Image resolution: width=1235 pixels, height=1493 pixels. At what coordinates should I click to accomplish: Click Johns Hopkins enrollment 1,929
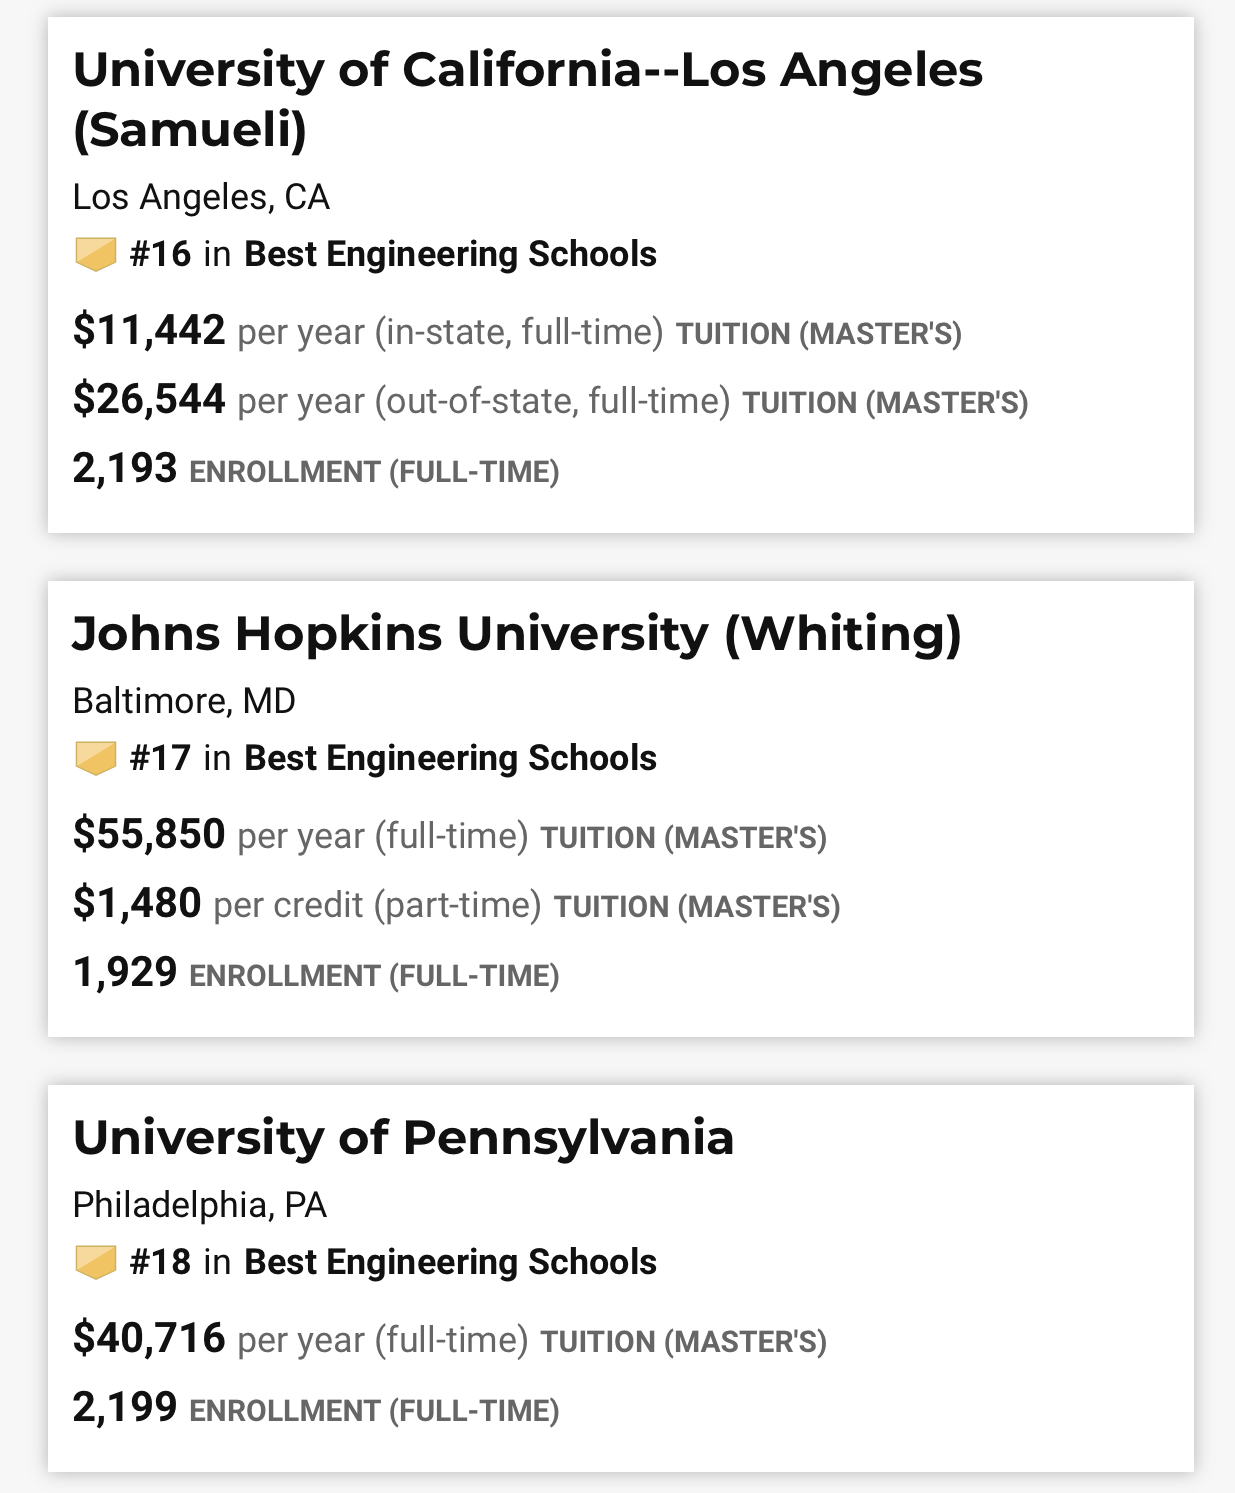click(125, 972)
